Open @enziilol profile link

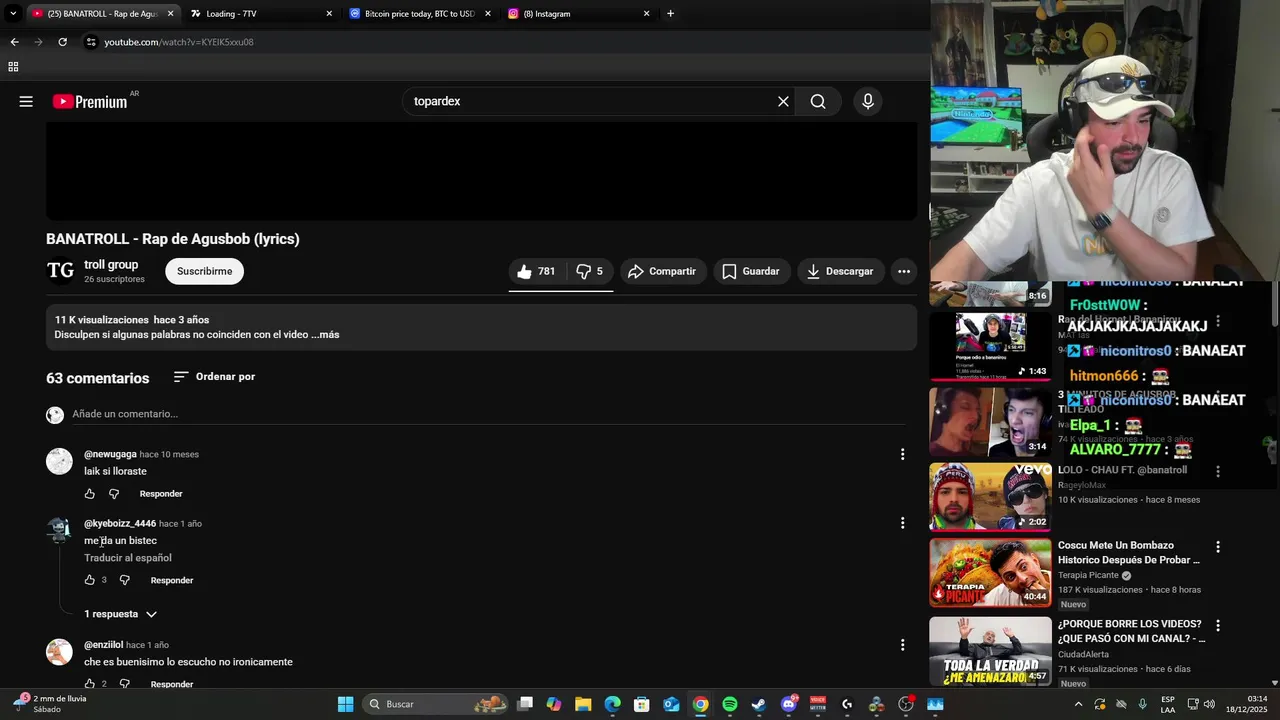pyautogui.click(x=103, y=645)
